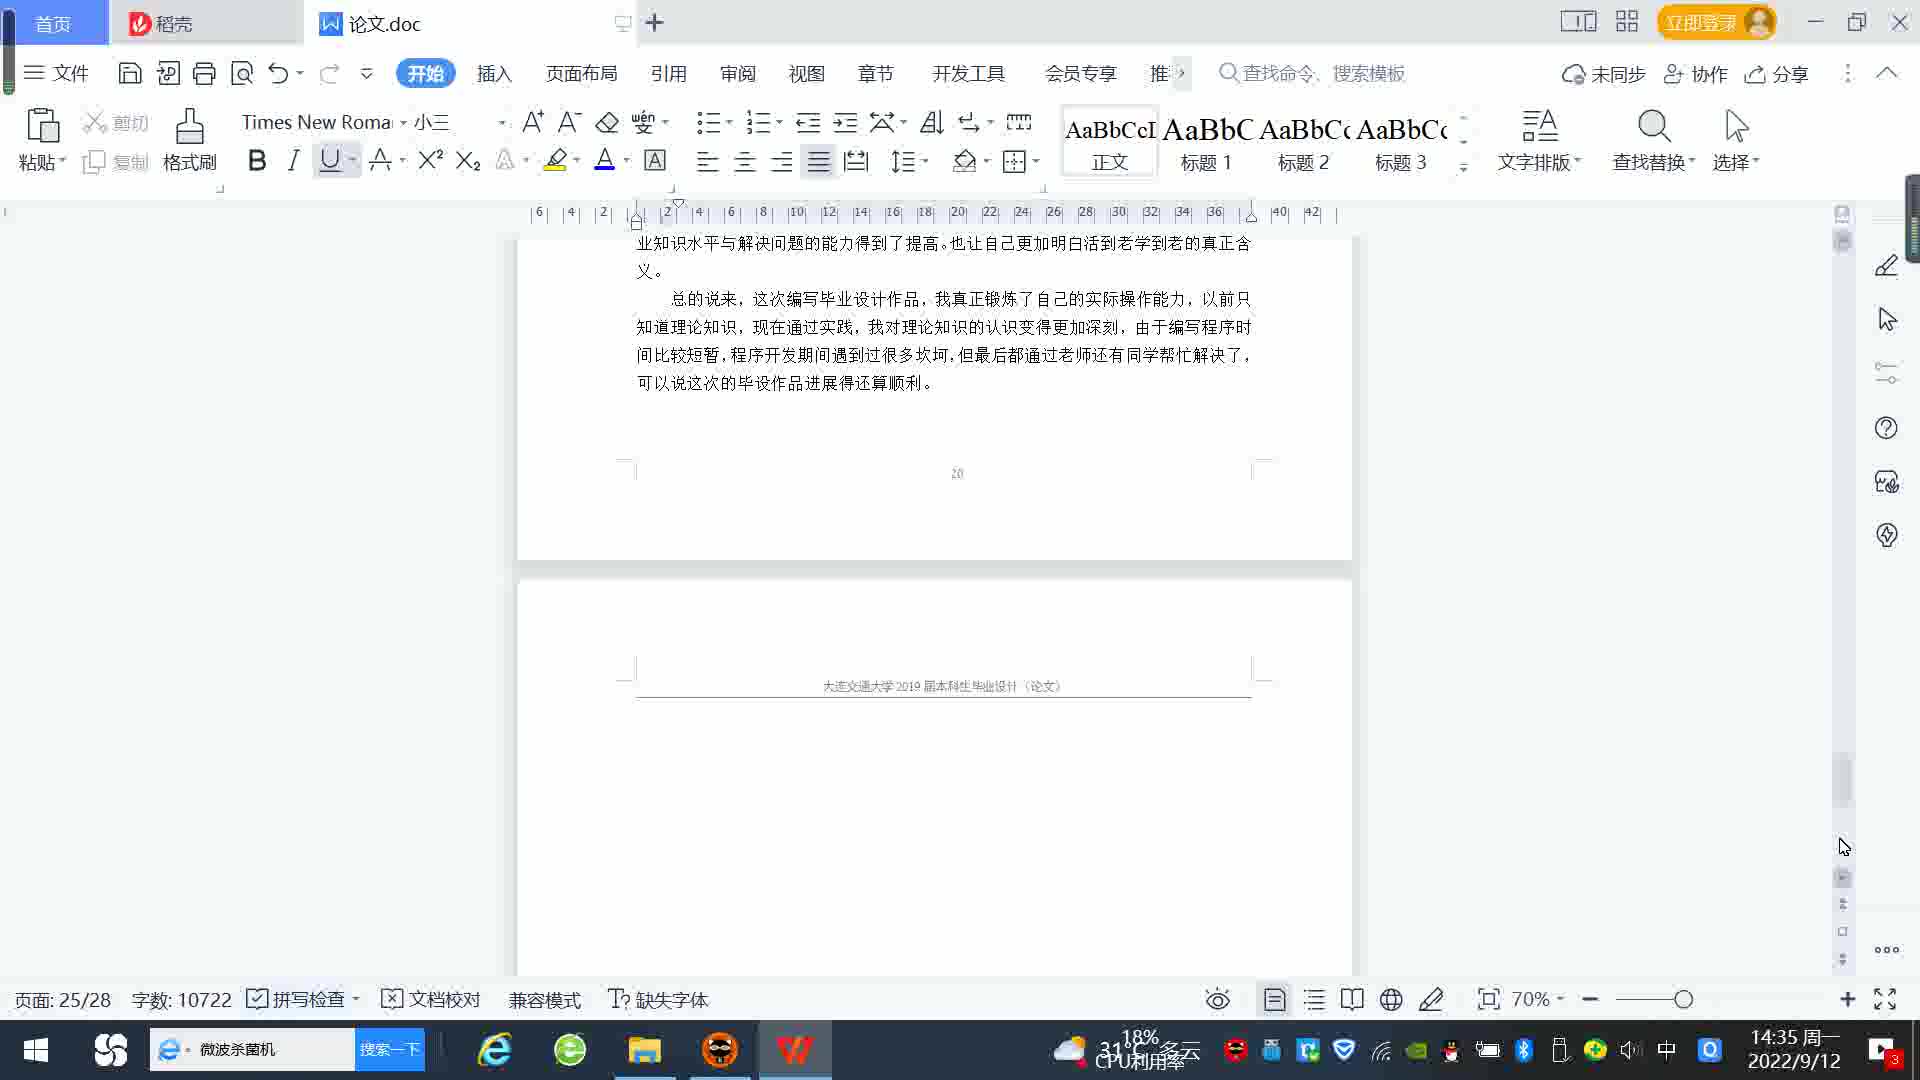Open reading layout book icon

1352,999
